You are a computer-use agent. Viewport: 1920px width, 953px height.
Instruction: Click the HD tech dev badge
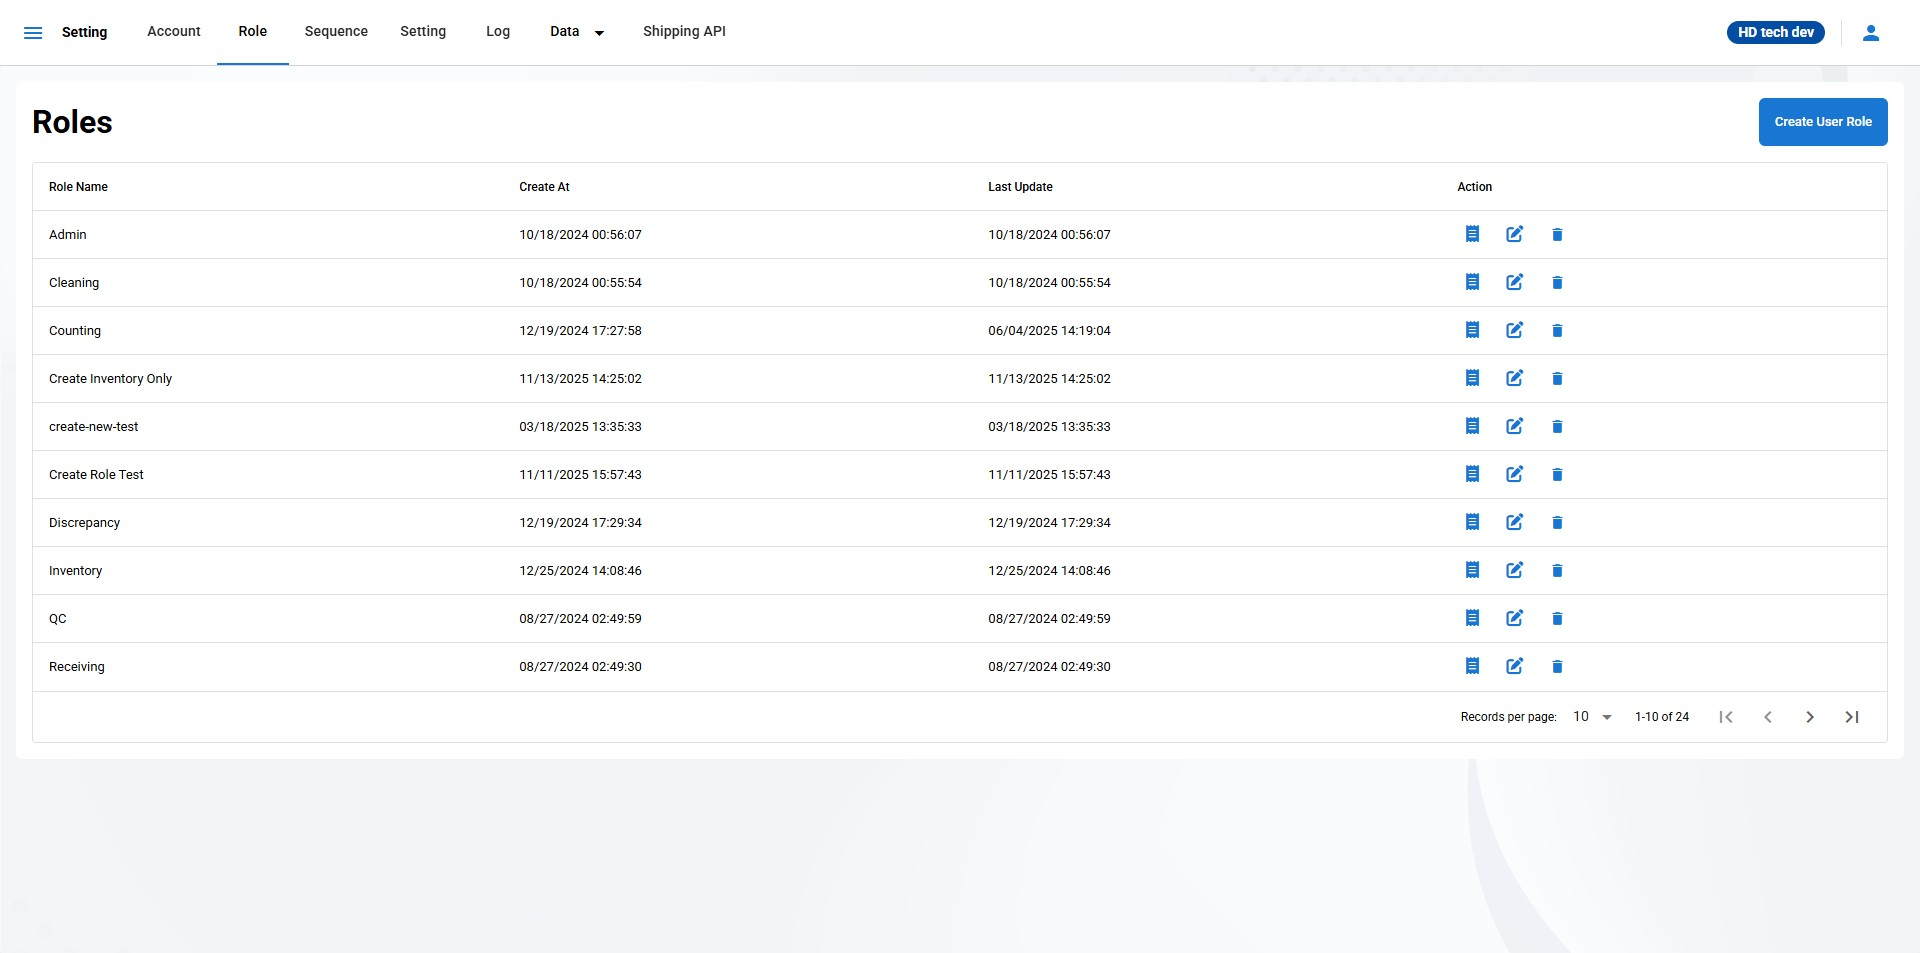[x=1775, y=33]
